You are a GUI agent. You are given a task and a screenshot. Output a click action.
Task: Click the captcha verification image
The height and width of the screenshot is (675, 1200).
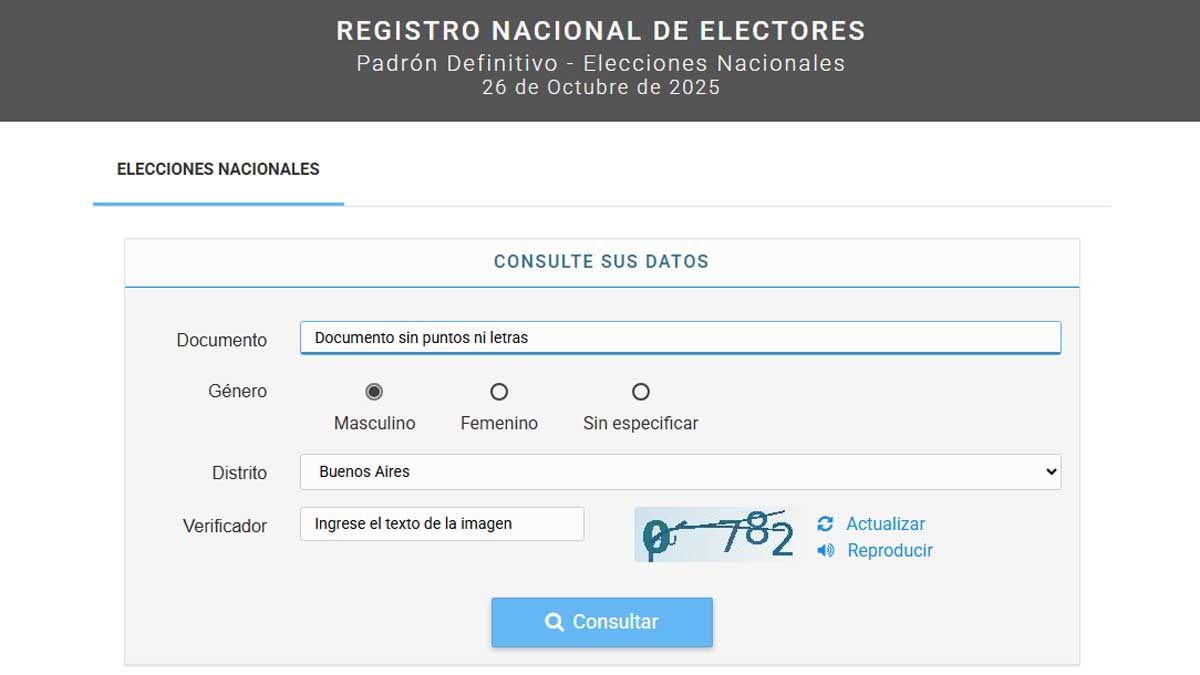(717, 535)
